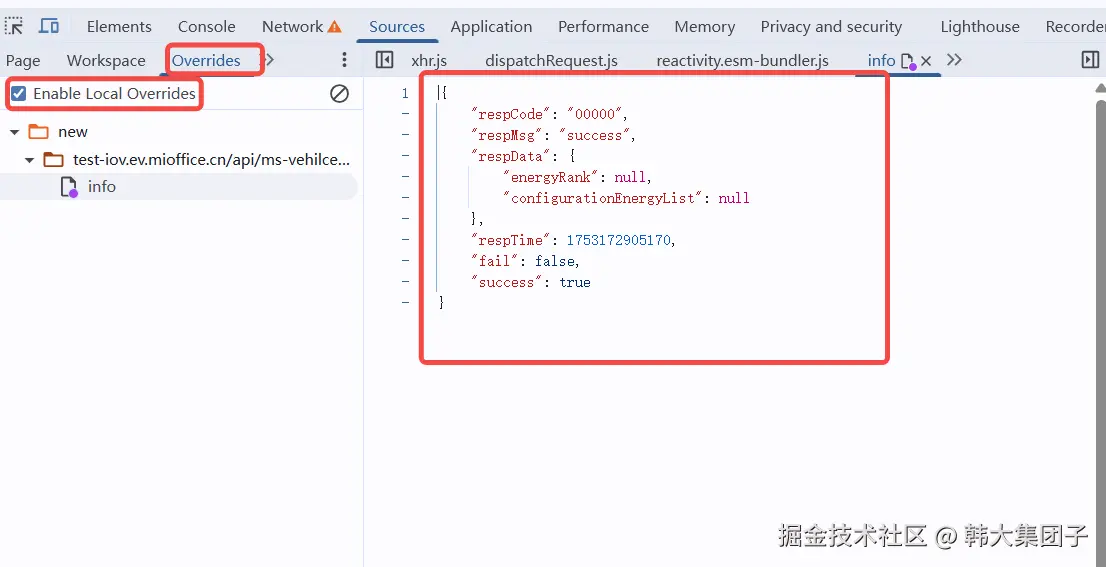Click the respTime value 1753172905170
Image resolution: width=1106 pixels, height=567 pixels.
click(619, 240)
